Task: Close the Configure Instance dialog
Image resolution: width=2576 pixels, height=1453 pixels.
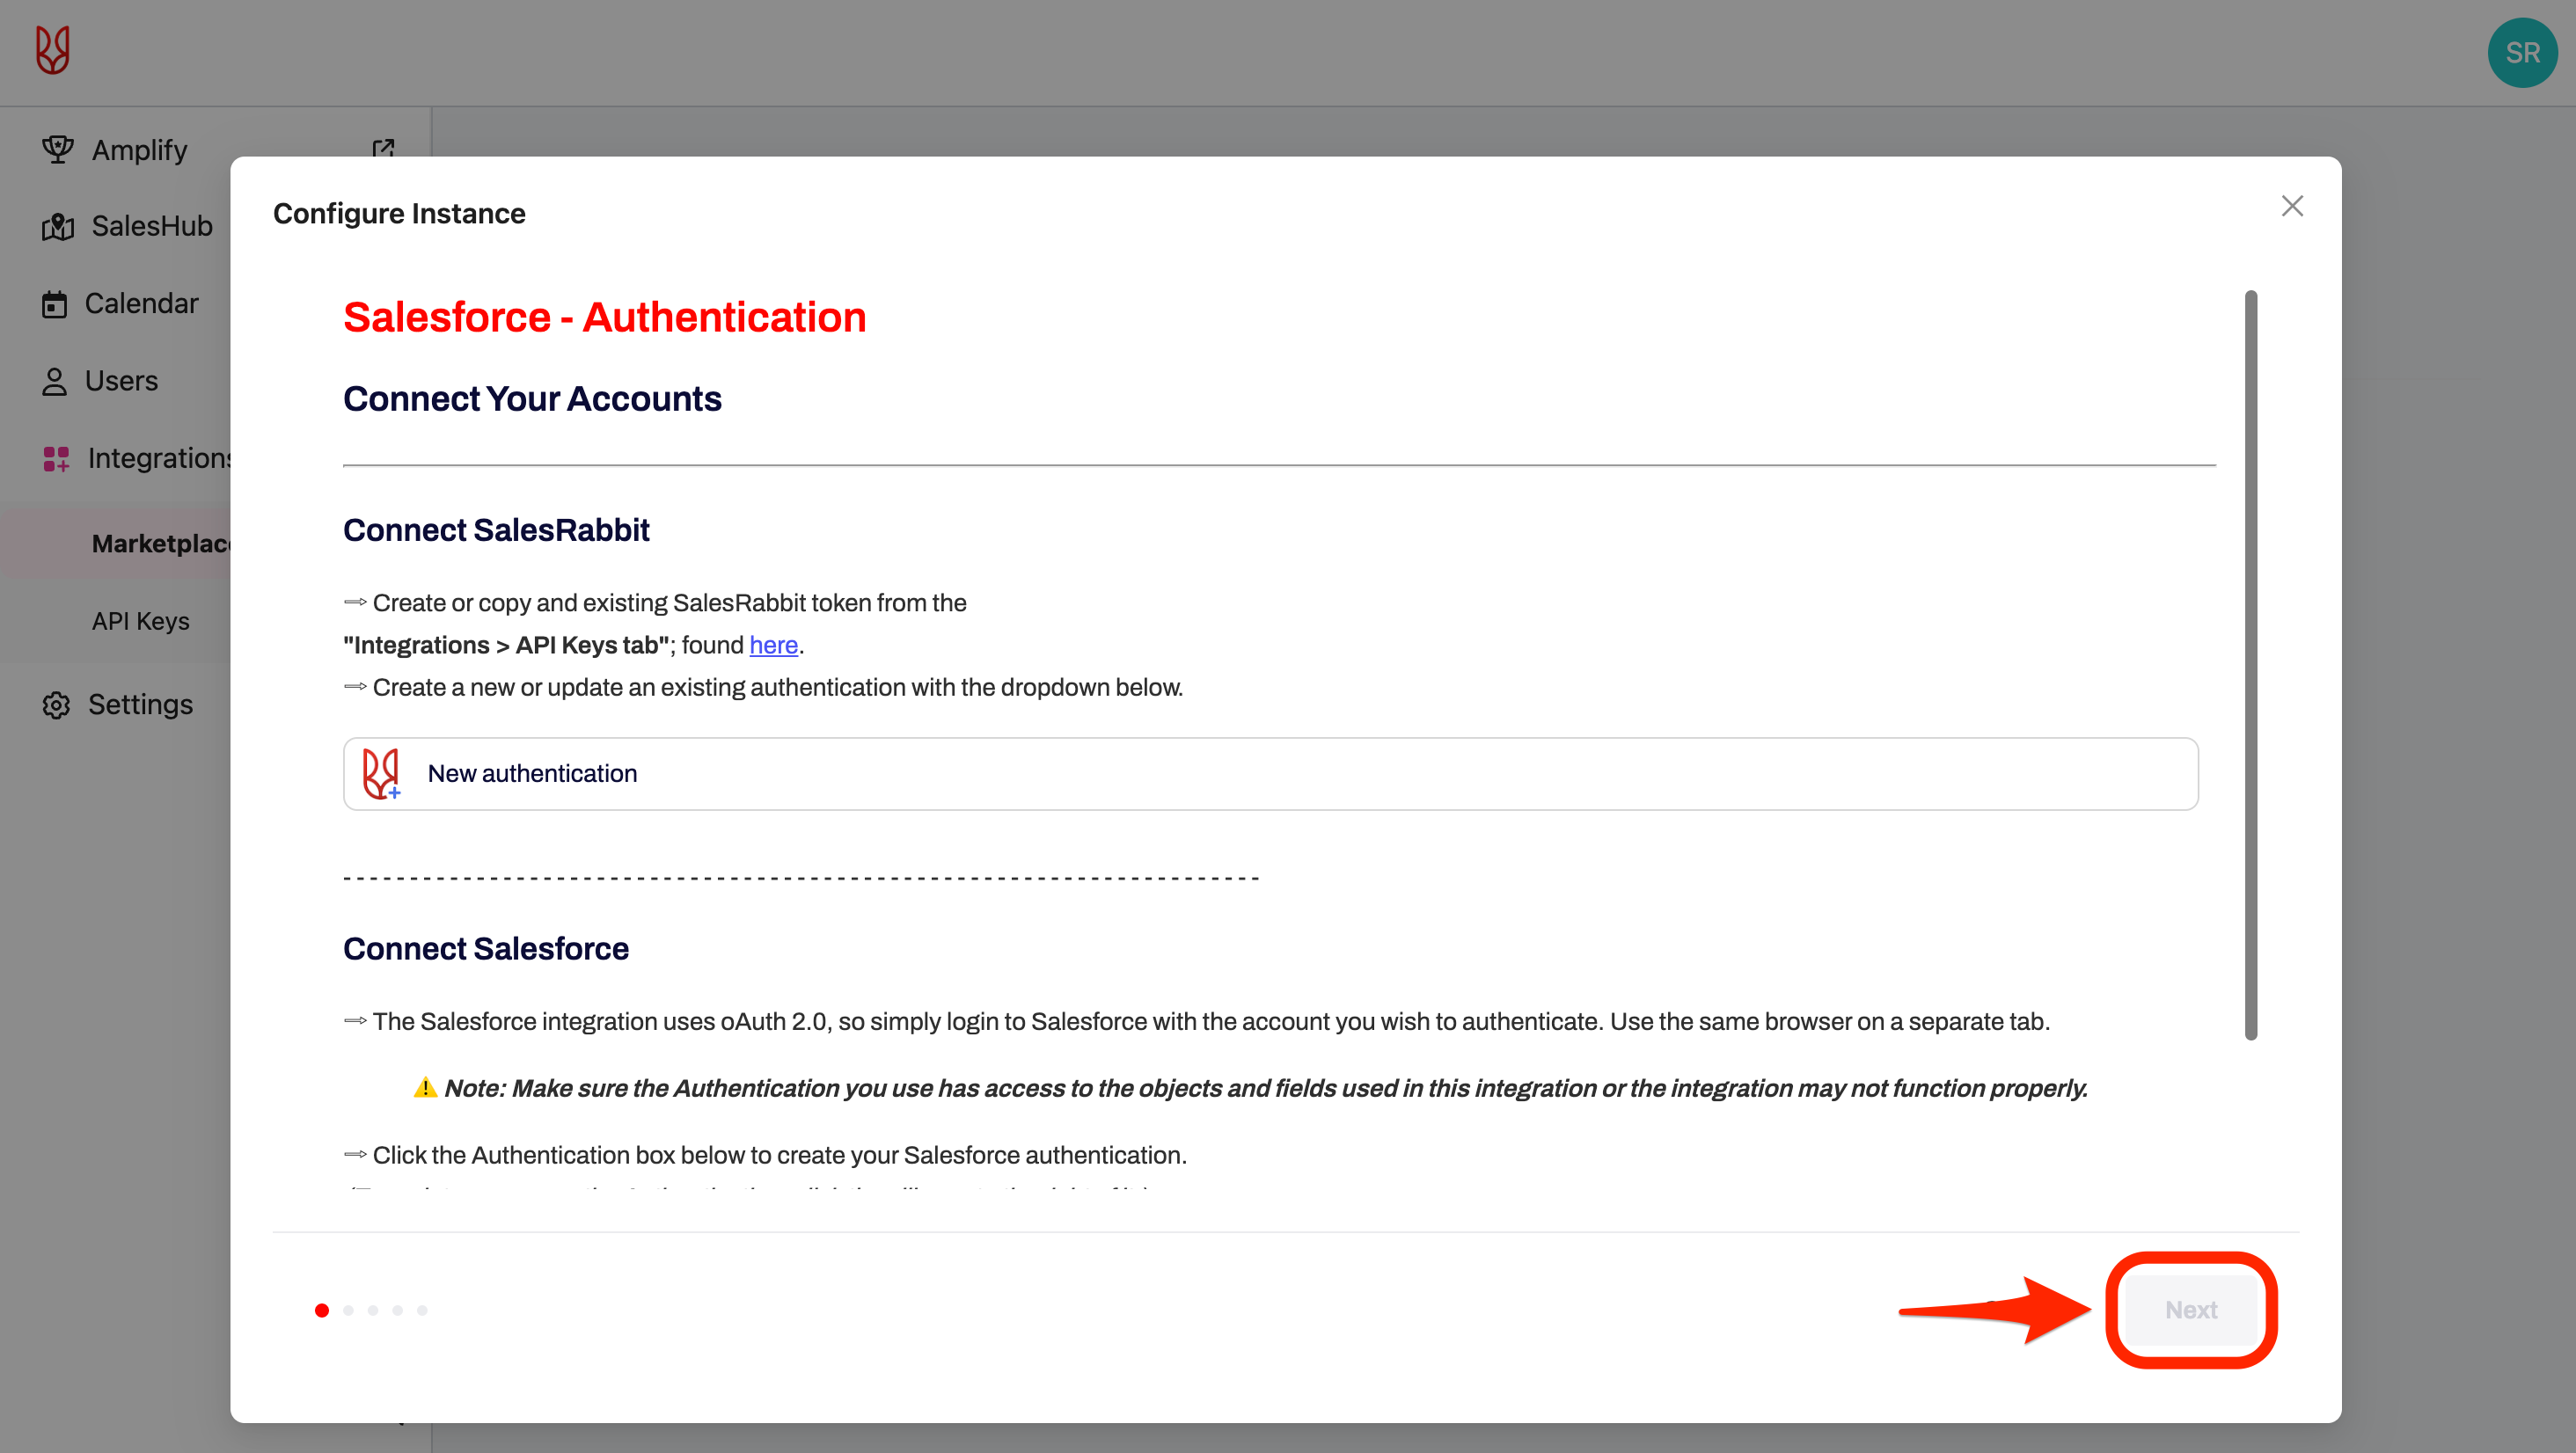Action: pos(2293,206)
